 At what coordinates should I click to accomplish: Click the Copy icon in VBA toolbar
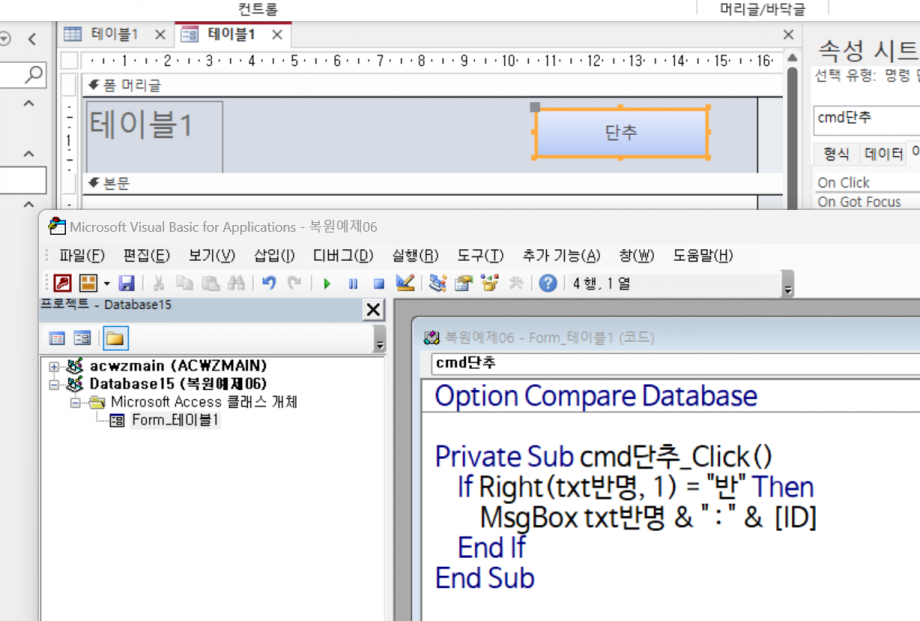point(184,284)
